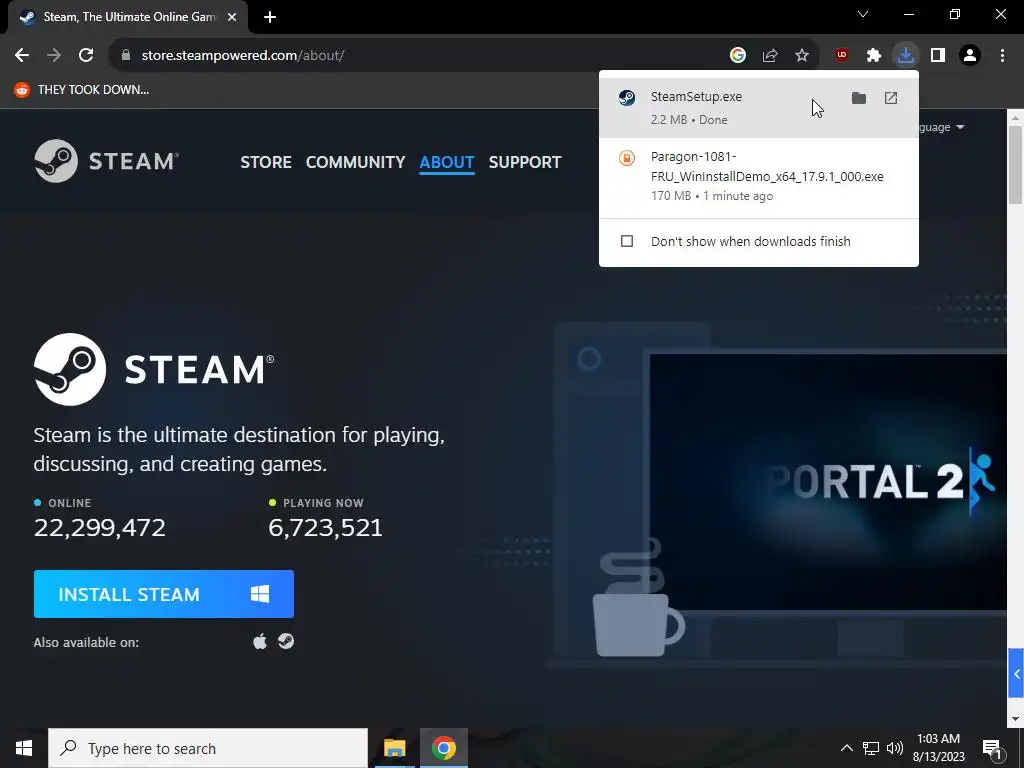Viewport: 1024px width, 768px height.
Task: Show hidden system tray icons
Action: (846, 748)
